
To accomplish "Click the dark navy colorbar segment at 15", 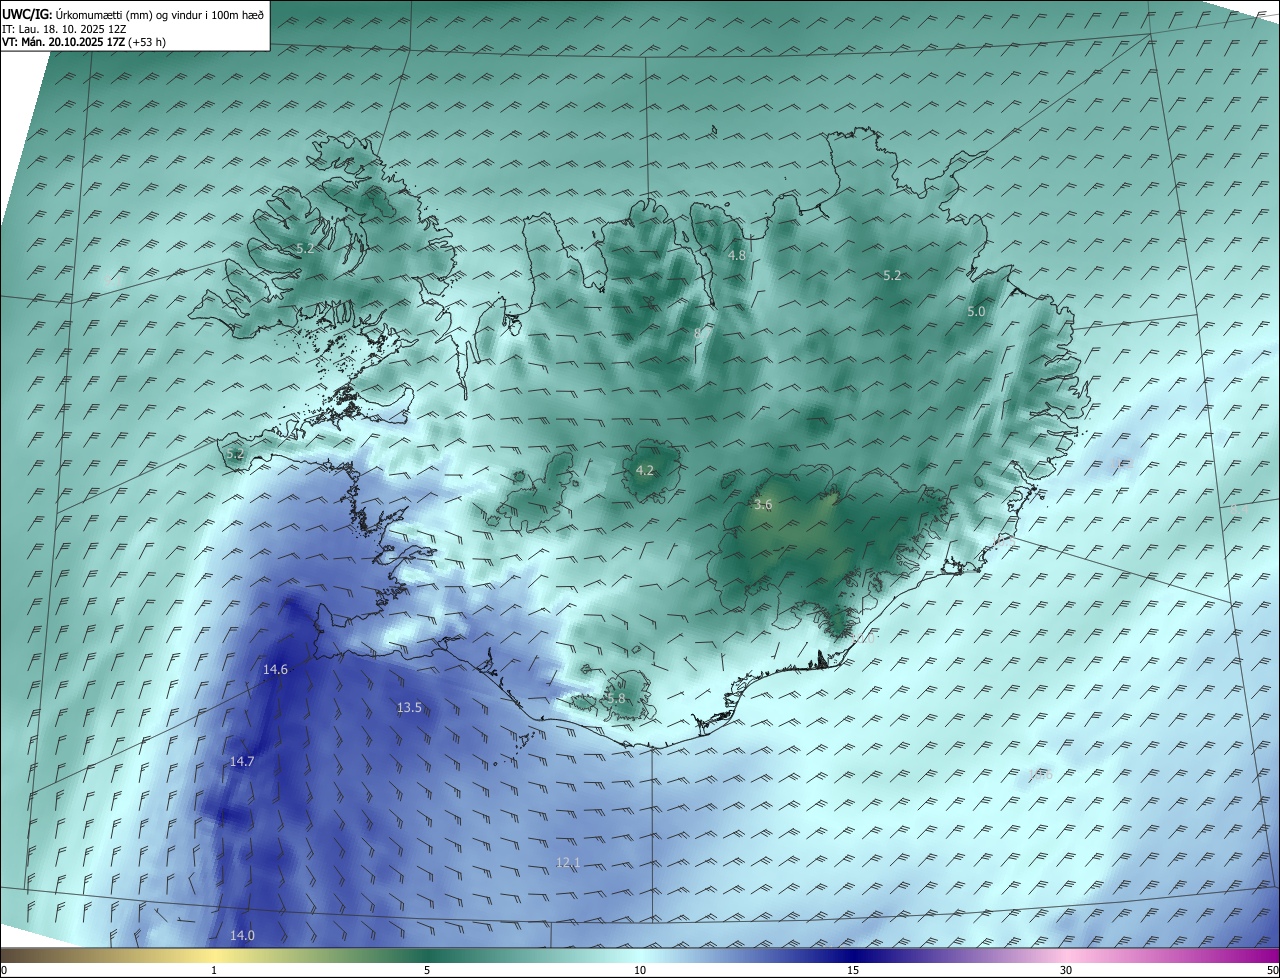I will coord(853,956).
